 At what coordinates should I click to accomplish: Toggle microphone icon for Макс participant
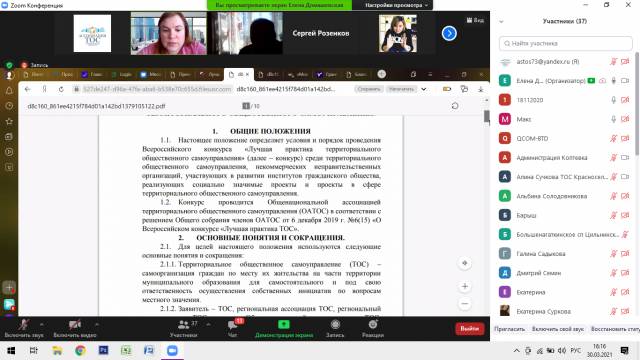(x=613, y=119)
